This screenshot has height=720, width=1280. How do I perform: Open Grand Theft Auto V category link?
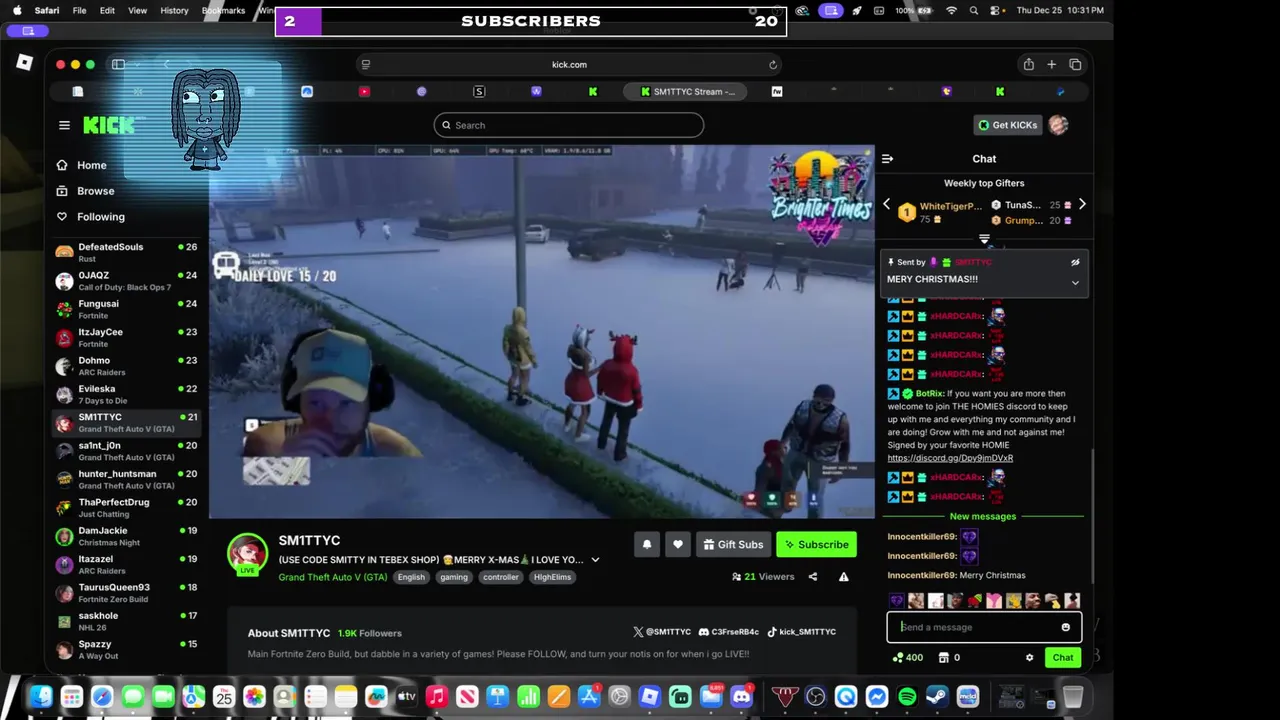pyautogui.click(x=333, y=577)
